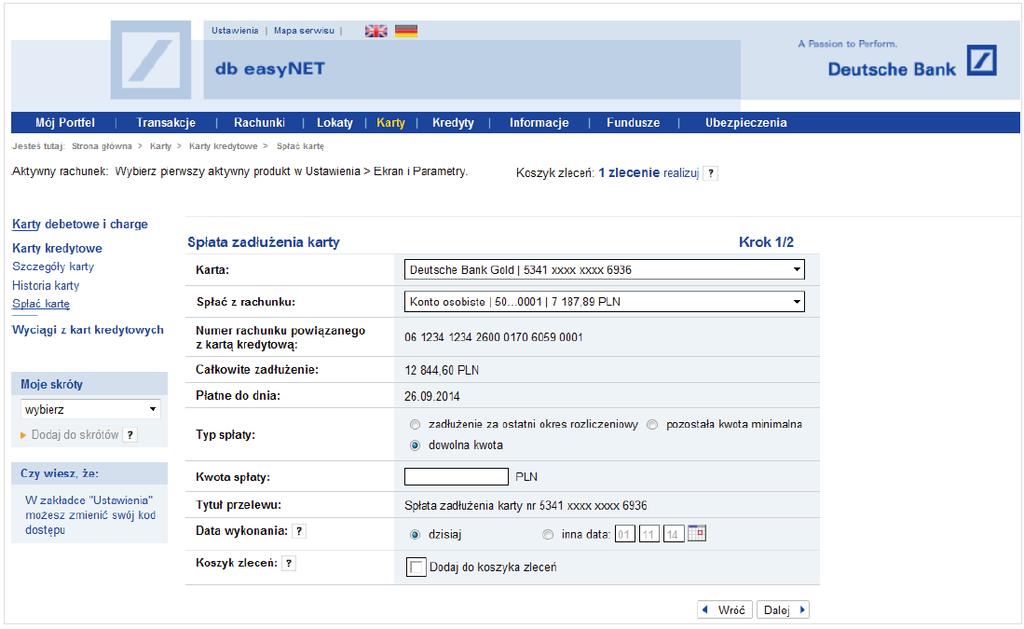
Task: Open Spłać kartę sidebar link
Action: [x=40, y=304]
